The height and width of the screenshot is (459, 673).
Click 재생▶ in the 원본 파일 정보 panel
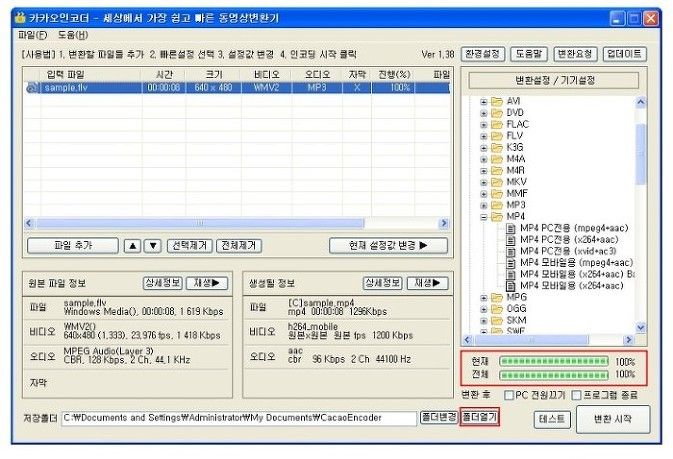pyautogui.click(x=207, y=283)
